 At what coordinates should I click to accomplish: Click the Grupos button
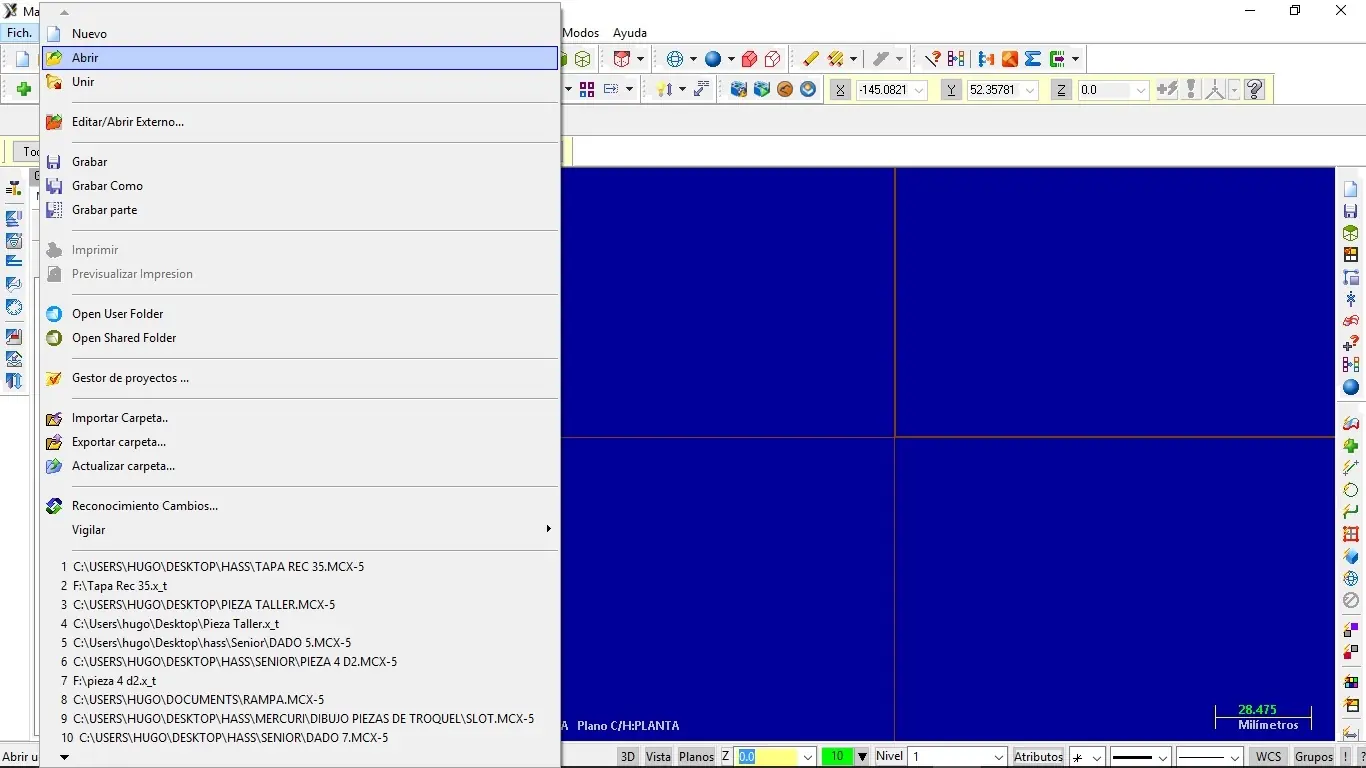click(1314, 757)
